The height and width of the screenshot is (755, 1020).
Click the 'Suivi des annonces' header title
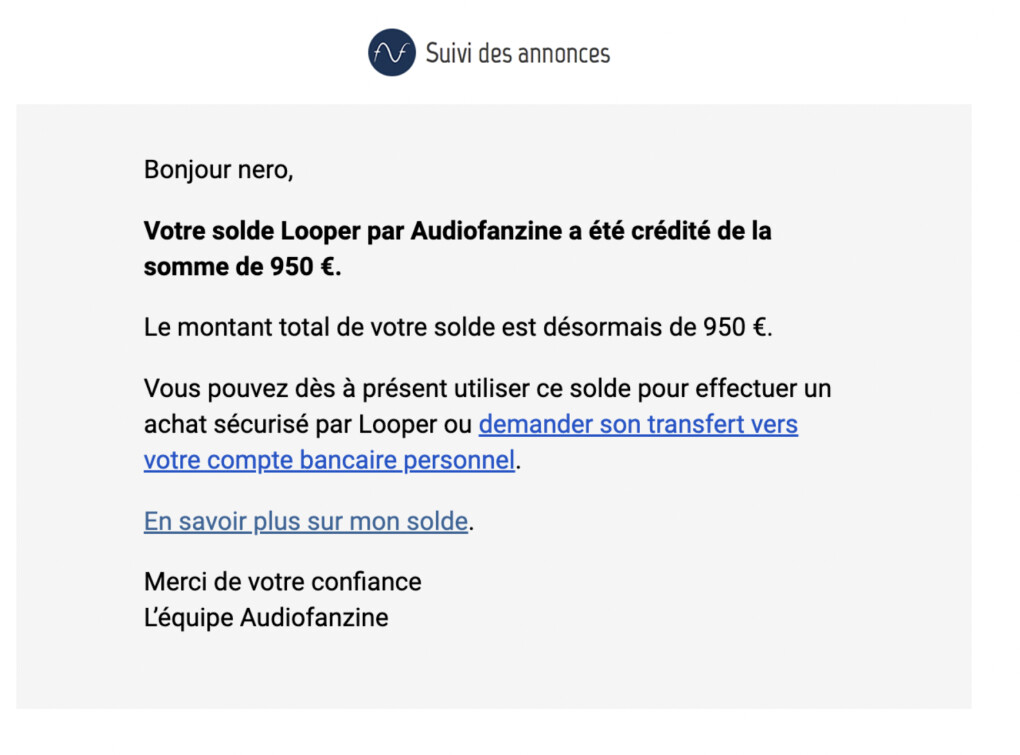tap(517, 53)
